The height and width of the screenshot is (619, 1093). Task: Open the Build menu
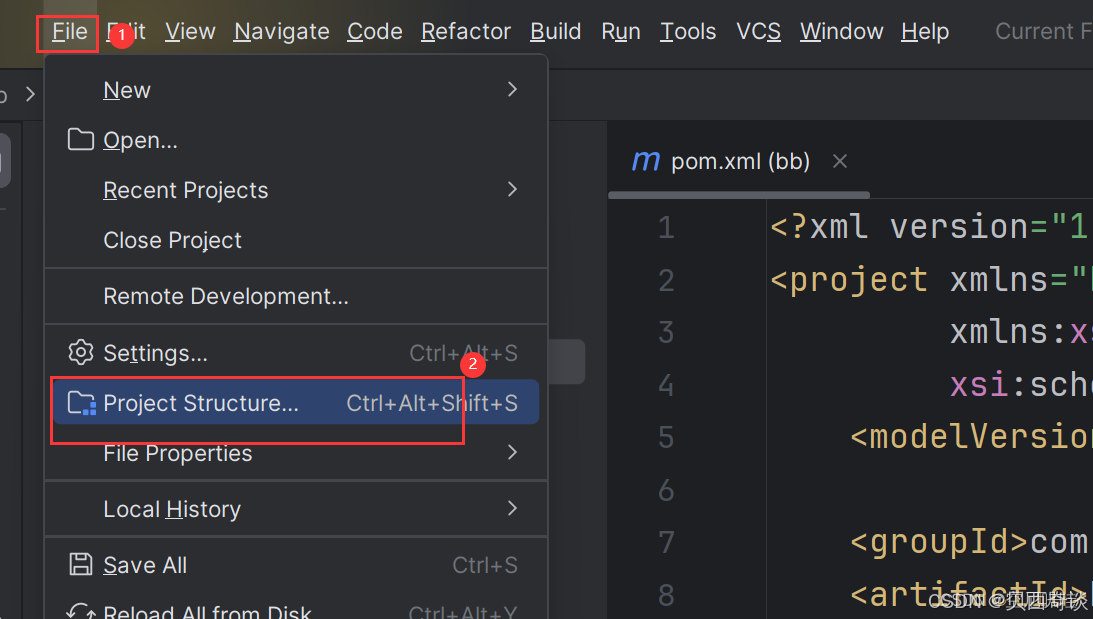coord(556,31)
